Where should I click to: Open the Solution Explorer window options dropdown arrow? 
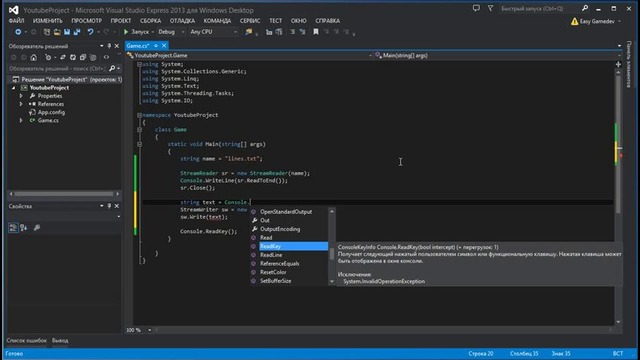point(101,46)
